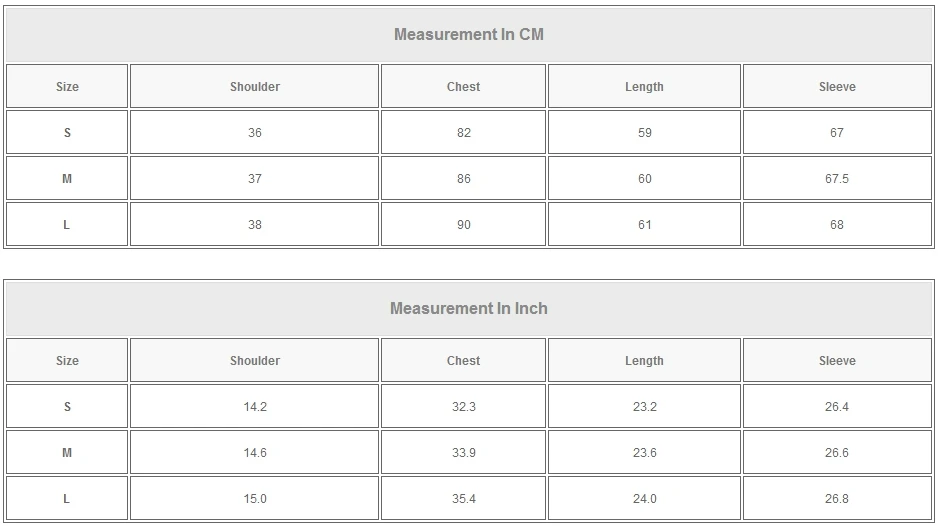This screenshot has width=938, height=526.
Task: Select the chest value 33.9 cell
Action: [463, 453]
